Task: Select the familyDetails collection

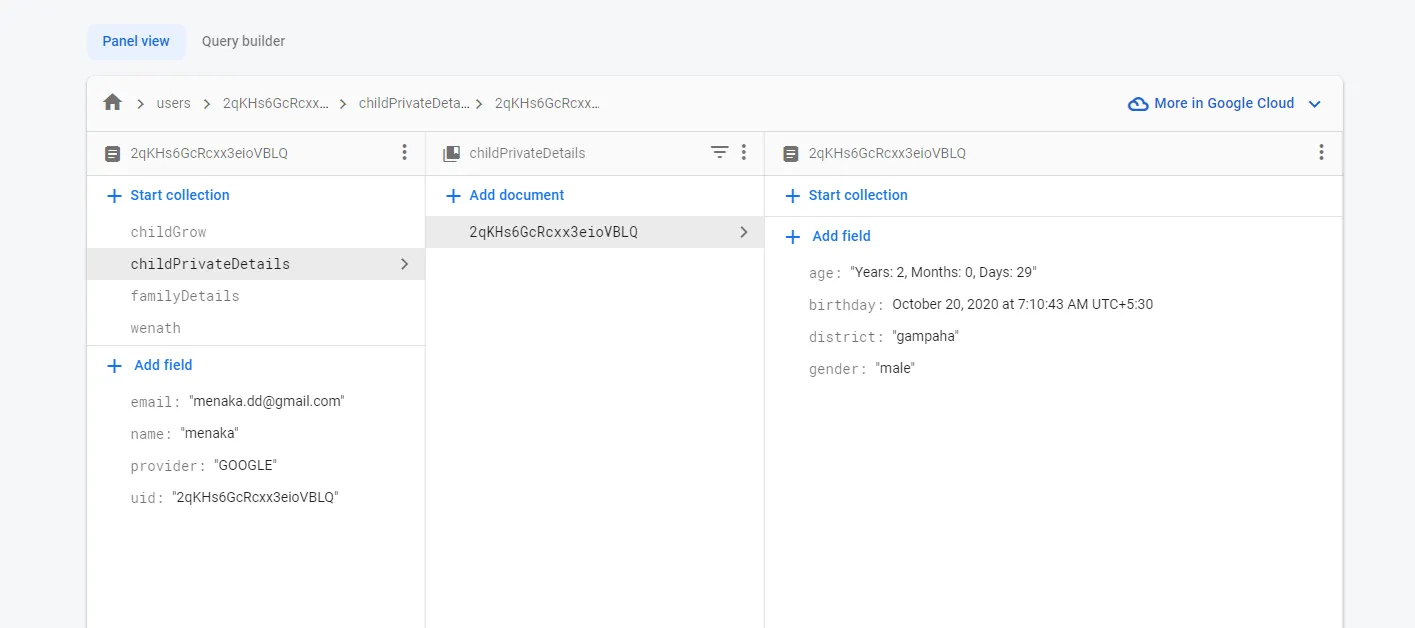Action: (x=185, y=296)
